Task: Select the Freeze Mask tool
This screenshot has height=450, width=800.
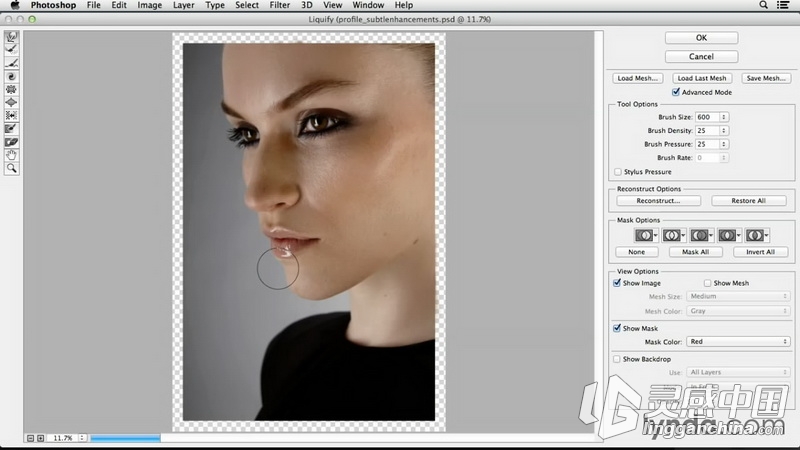Action: click(11, 129)
